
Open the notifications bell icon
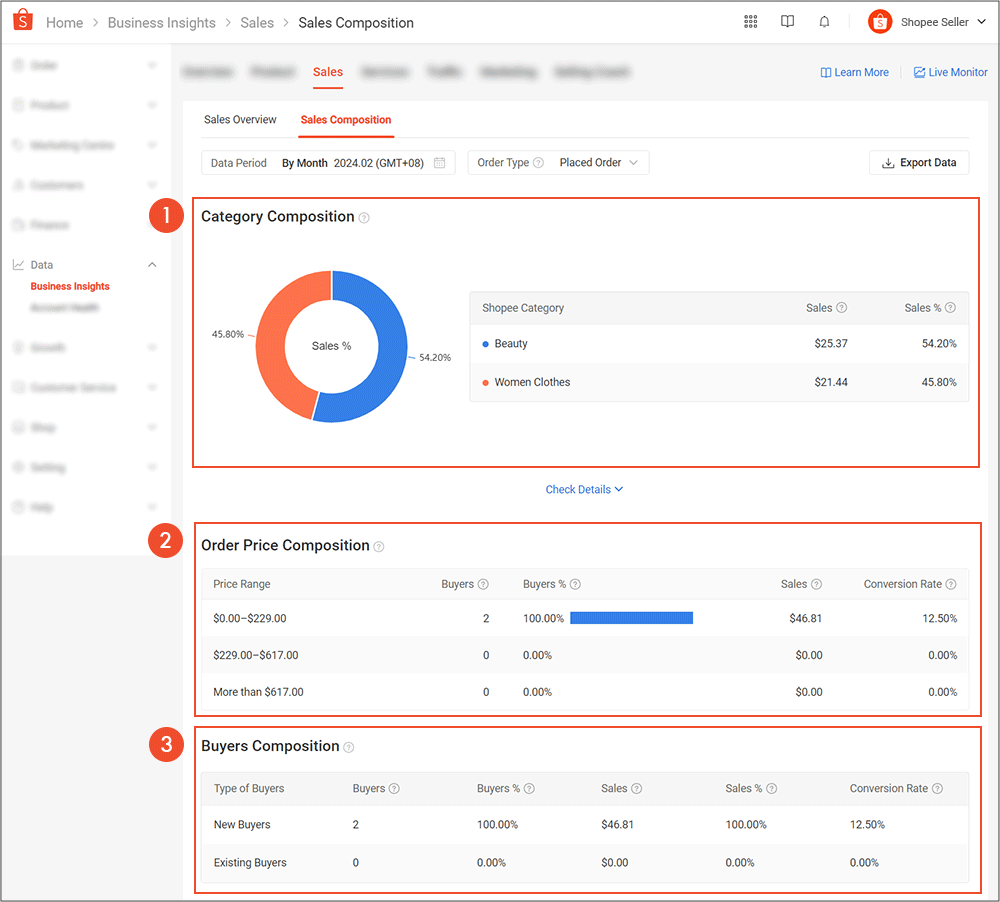824,21
